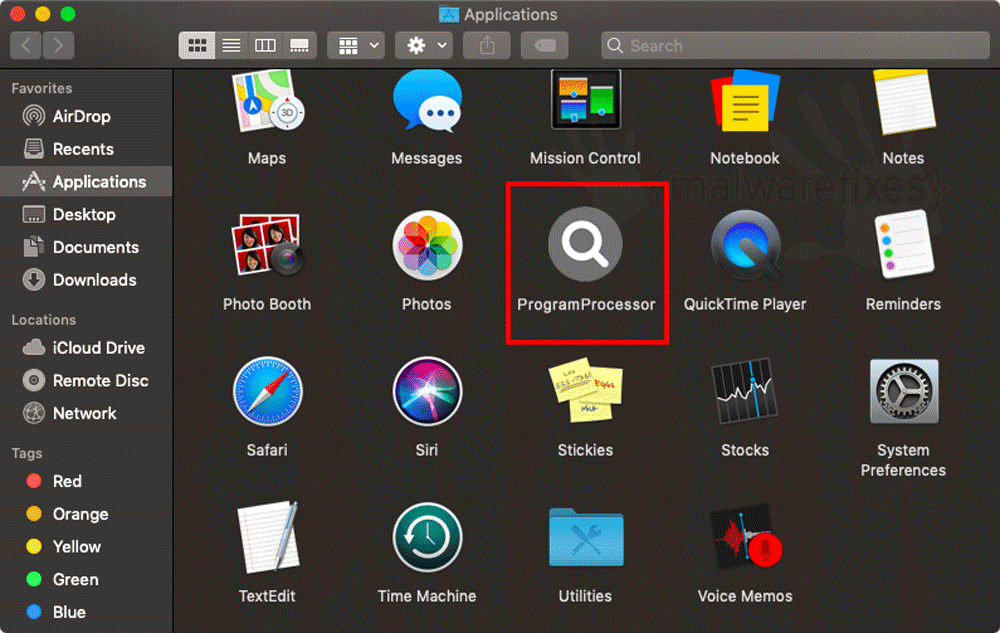
Task: Open Network in the sidebar
Action: tap(86, 413)
